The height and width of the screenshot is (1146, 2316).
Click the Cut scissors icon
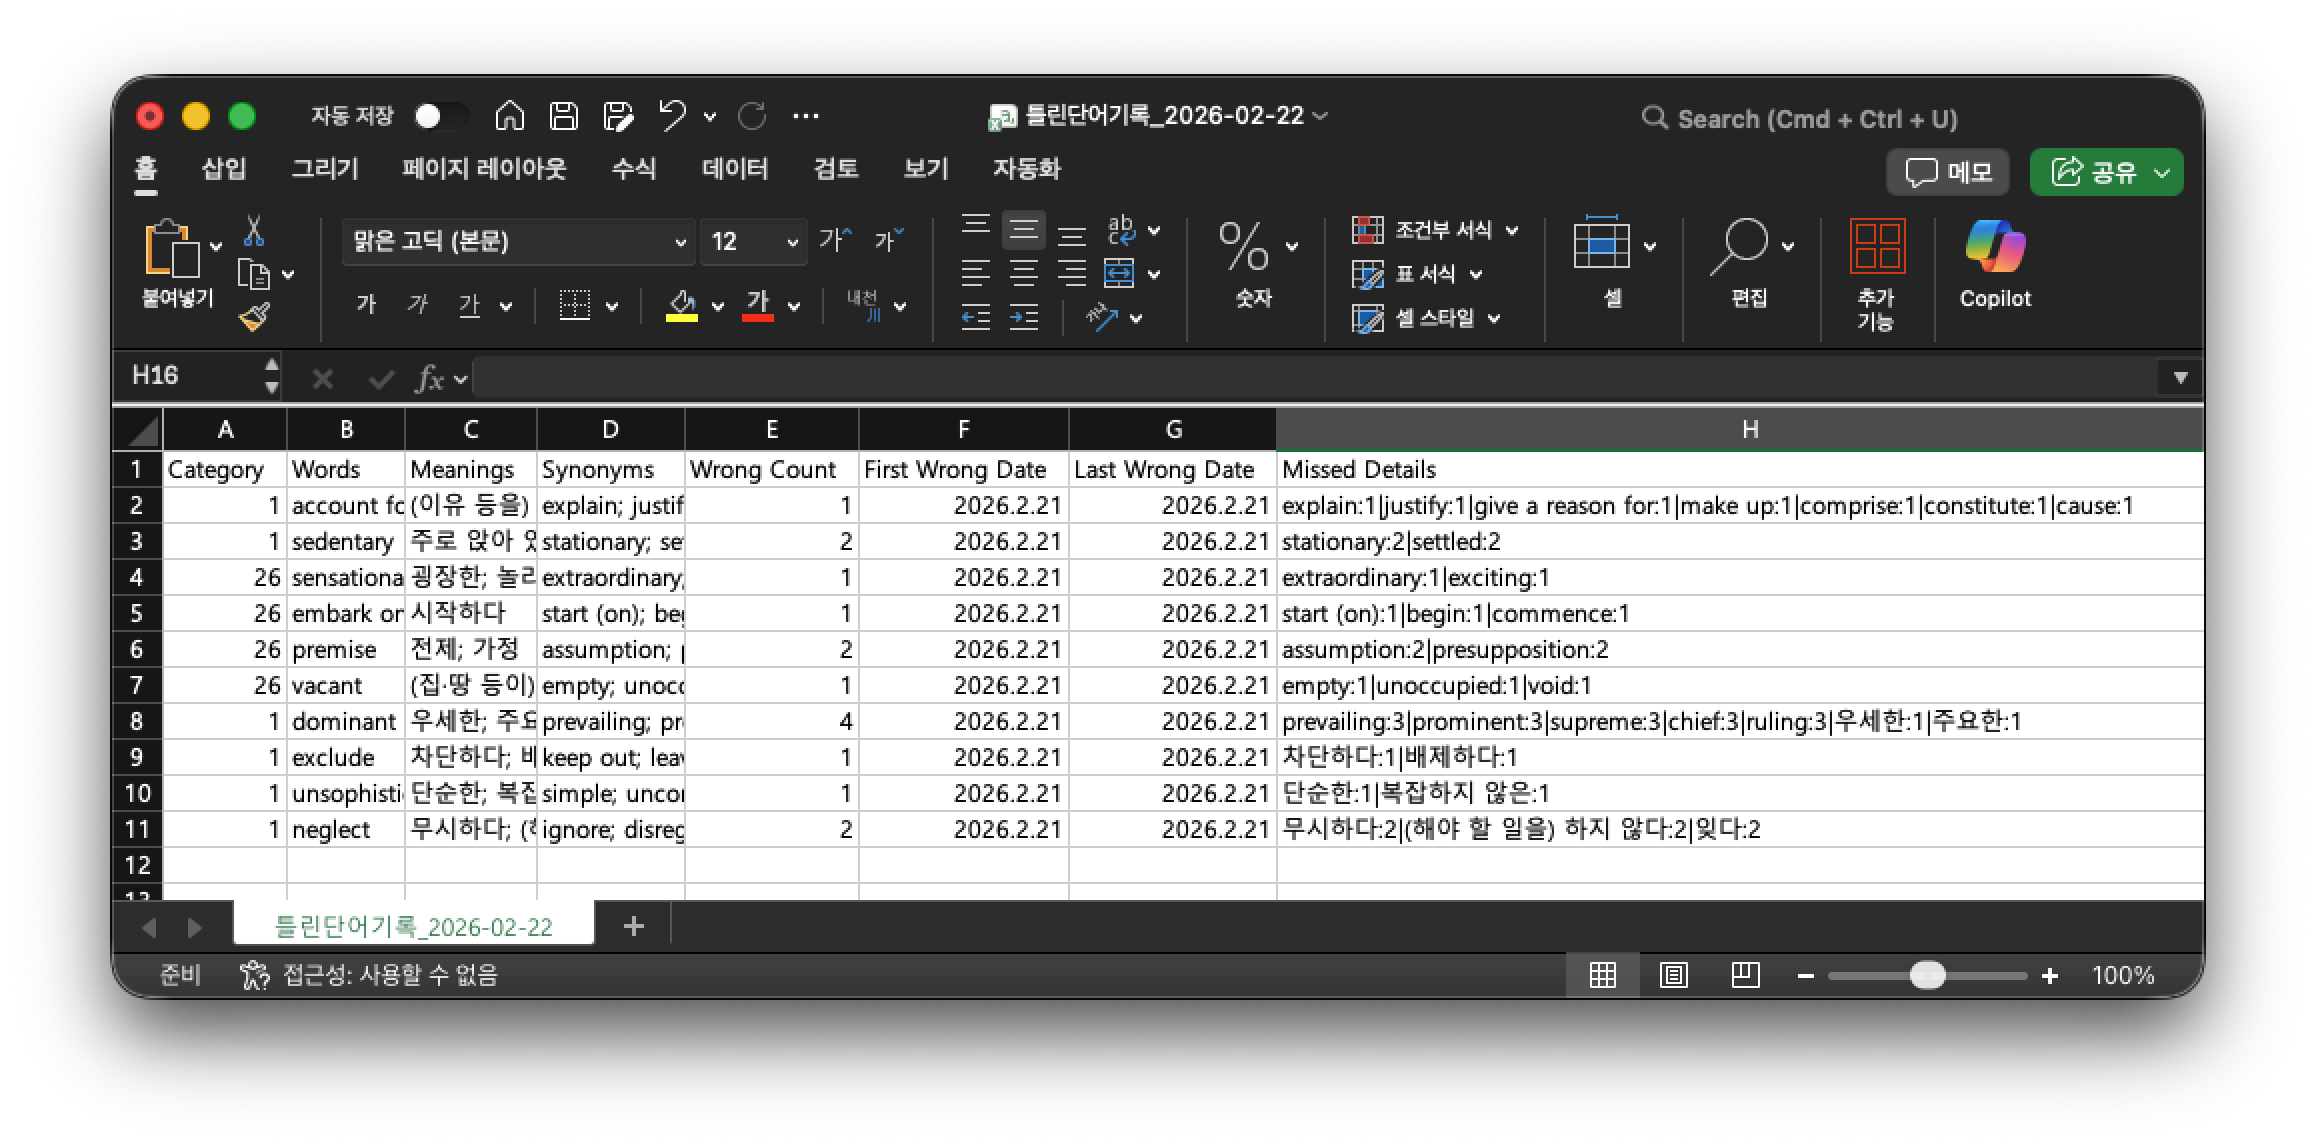tap(254, 231)
